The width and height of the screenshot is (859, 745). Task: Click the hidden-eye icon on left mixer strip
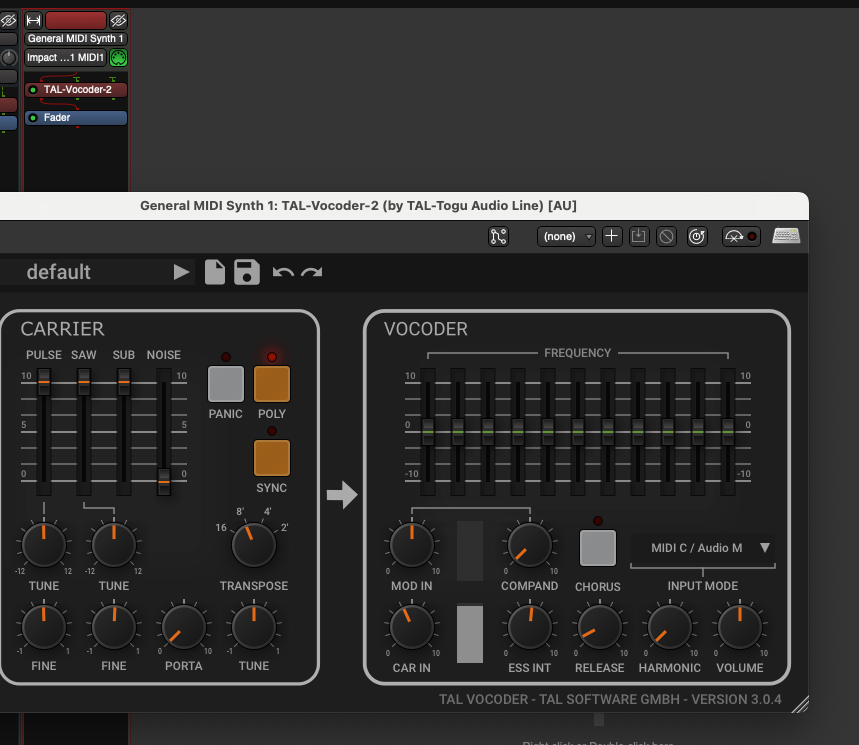[x=8, y=21]
